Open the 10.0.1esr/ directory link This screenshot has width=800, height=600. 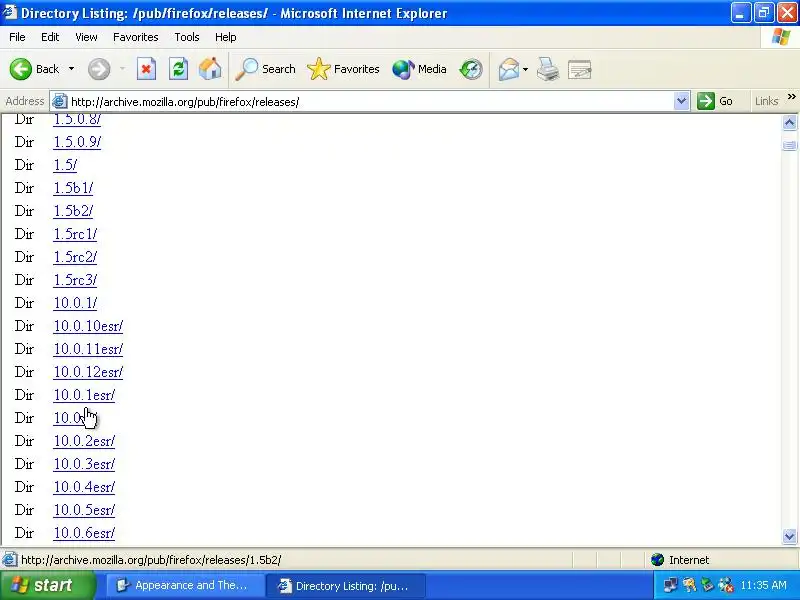(84, 395)
